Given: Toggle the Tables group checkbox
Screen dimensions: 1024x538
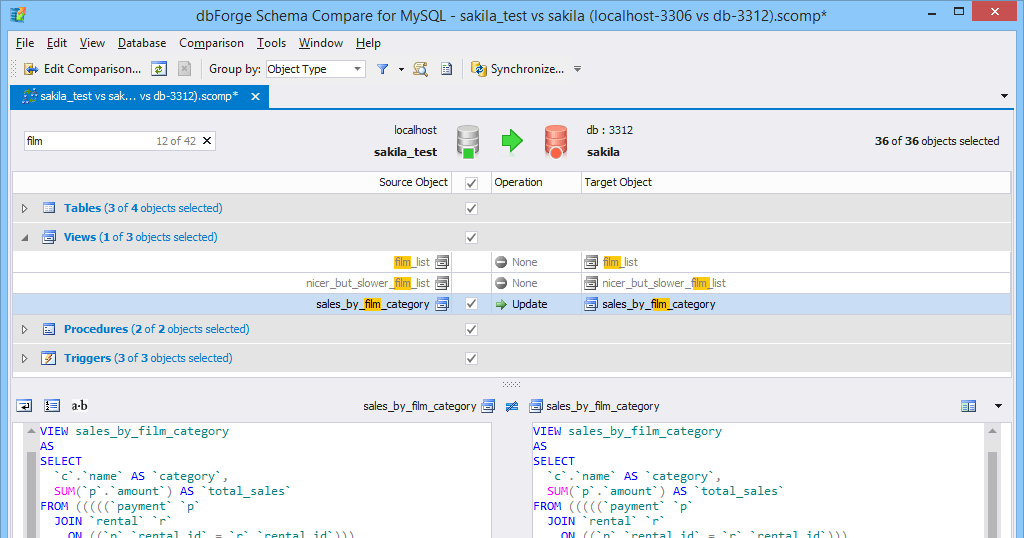Looking at the screenshot, I should click(x=471, y=208).
